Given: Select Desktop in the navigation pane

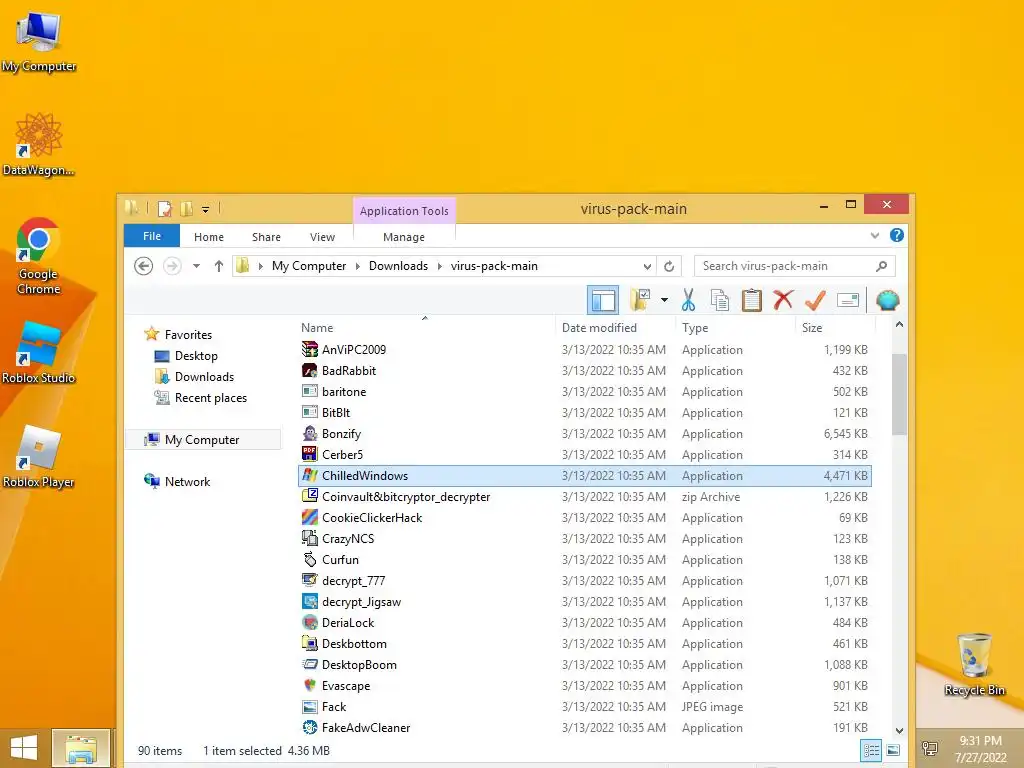Looking at the screenshot, I should [x=196, y=356].
